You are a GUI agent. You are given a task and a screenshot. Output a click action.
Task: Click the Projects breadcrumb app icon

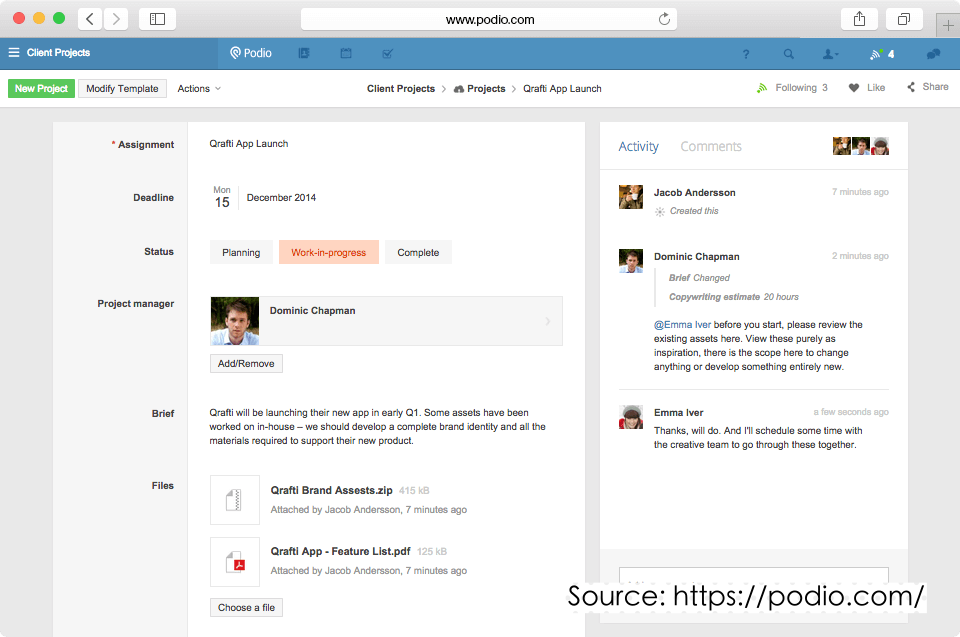[459, 89]
